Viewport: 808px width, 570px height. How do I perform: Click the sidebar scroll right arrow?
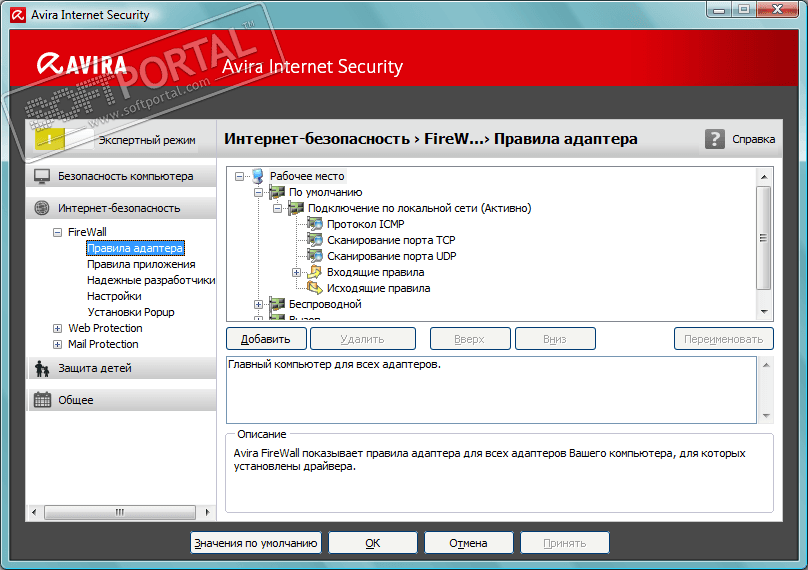pyautogui.click(x=207, y=512)
